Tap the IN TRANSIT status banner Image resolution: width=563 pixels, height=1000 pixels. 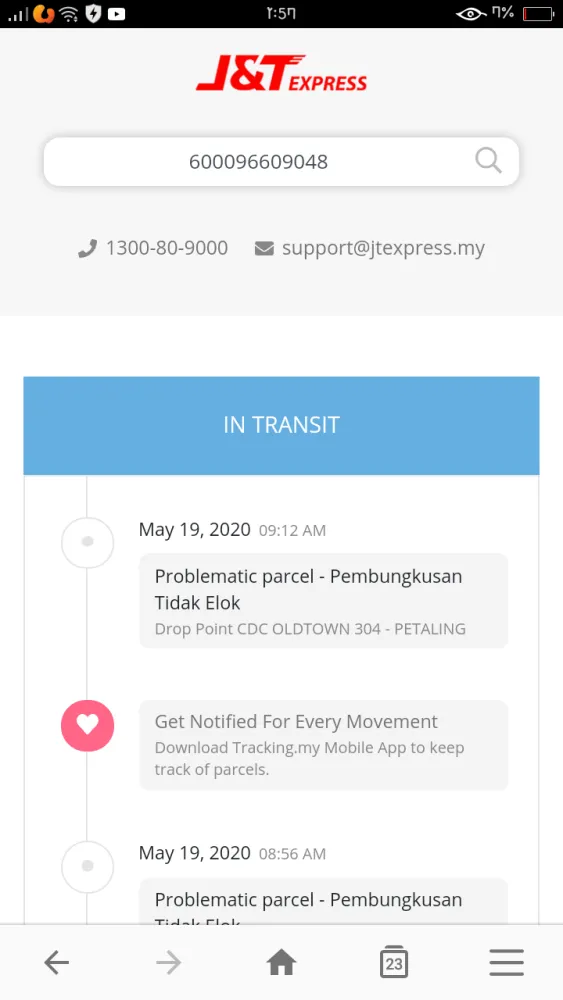point(281,425)
